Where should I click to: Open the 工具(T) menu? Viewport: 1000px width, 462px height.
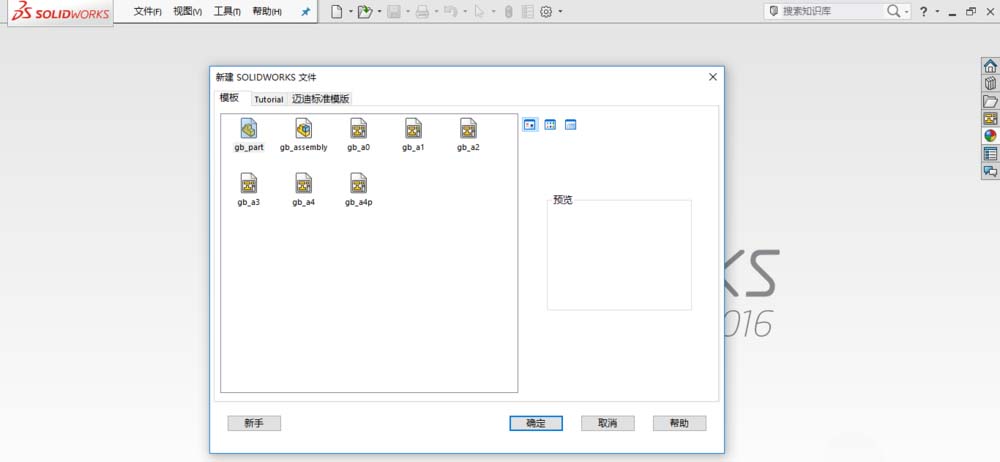[227, 11]
